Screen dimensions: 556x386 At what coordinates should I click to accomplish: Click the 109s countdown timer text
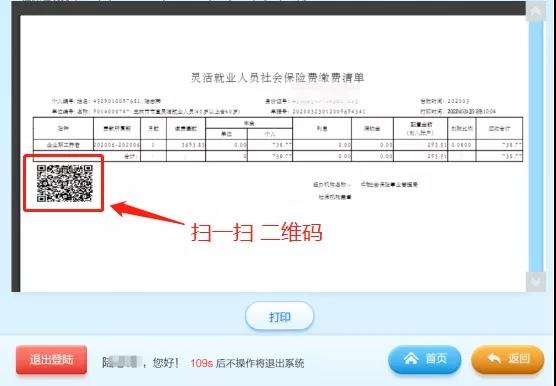coord(201,363)
